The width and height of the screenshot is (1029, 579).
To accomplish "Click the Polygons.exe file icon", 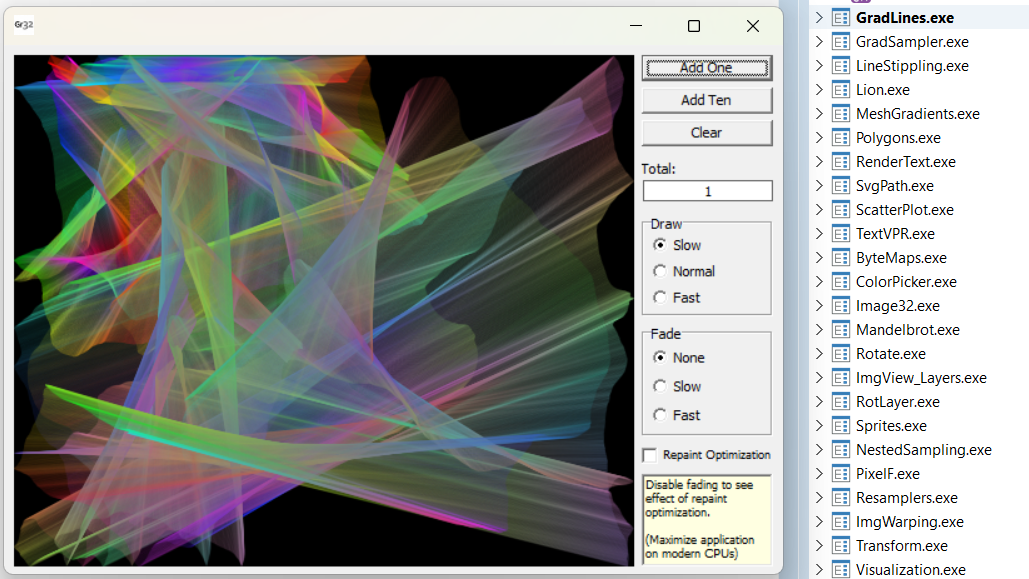I will [841, 138].
